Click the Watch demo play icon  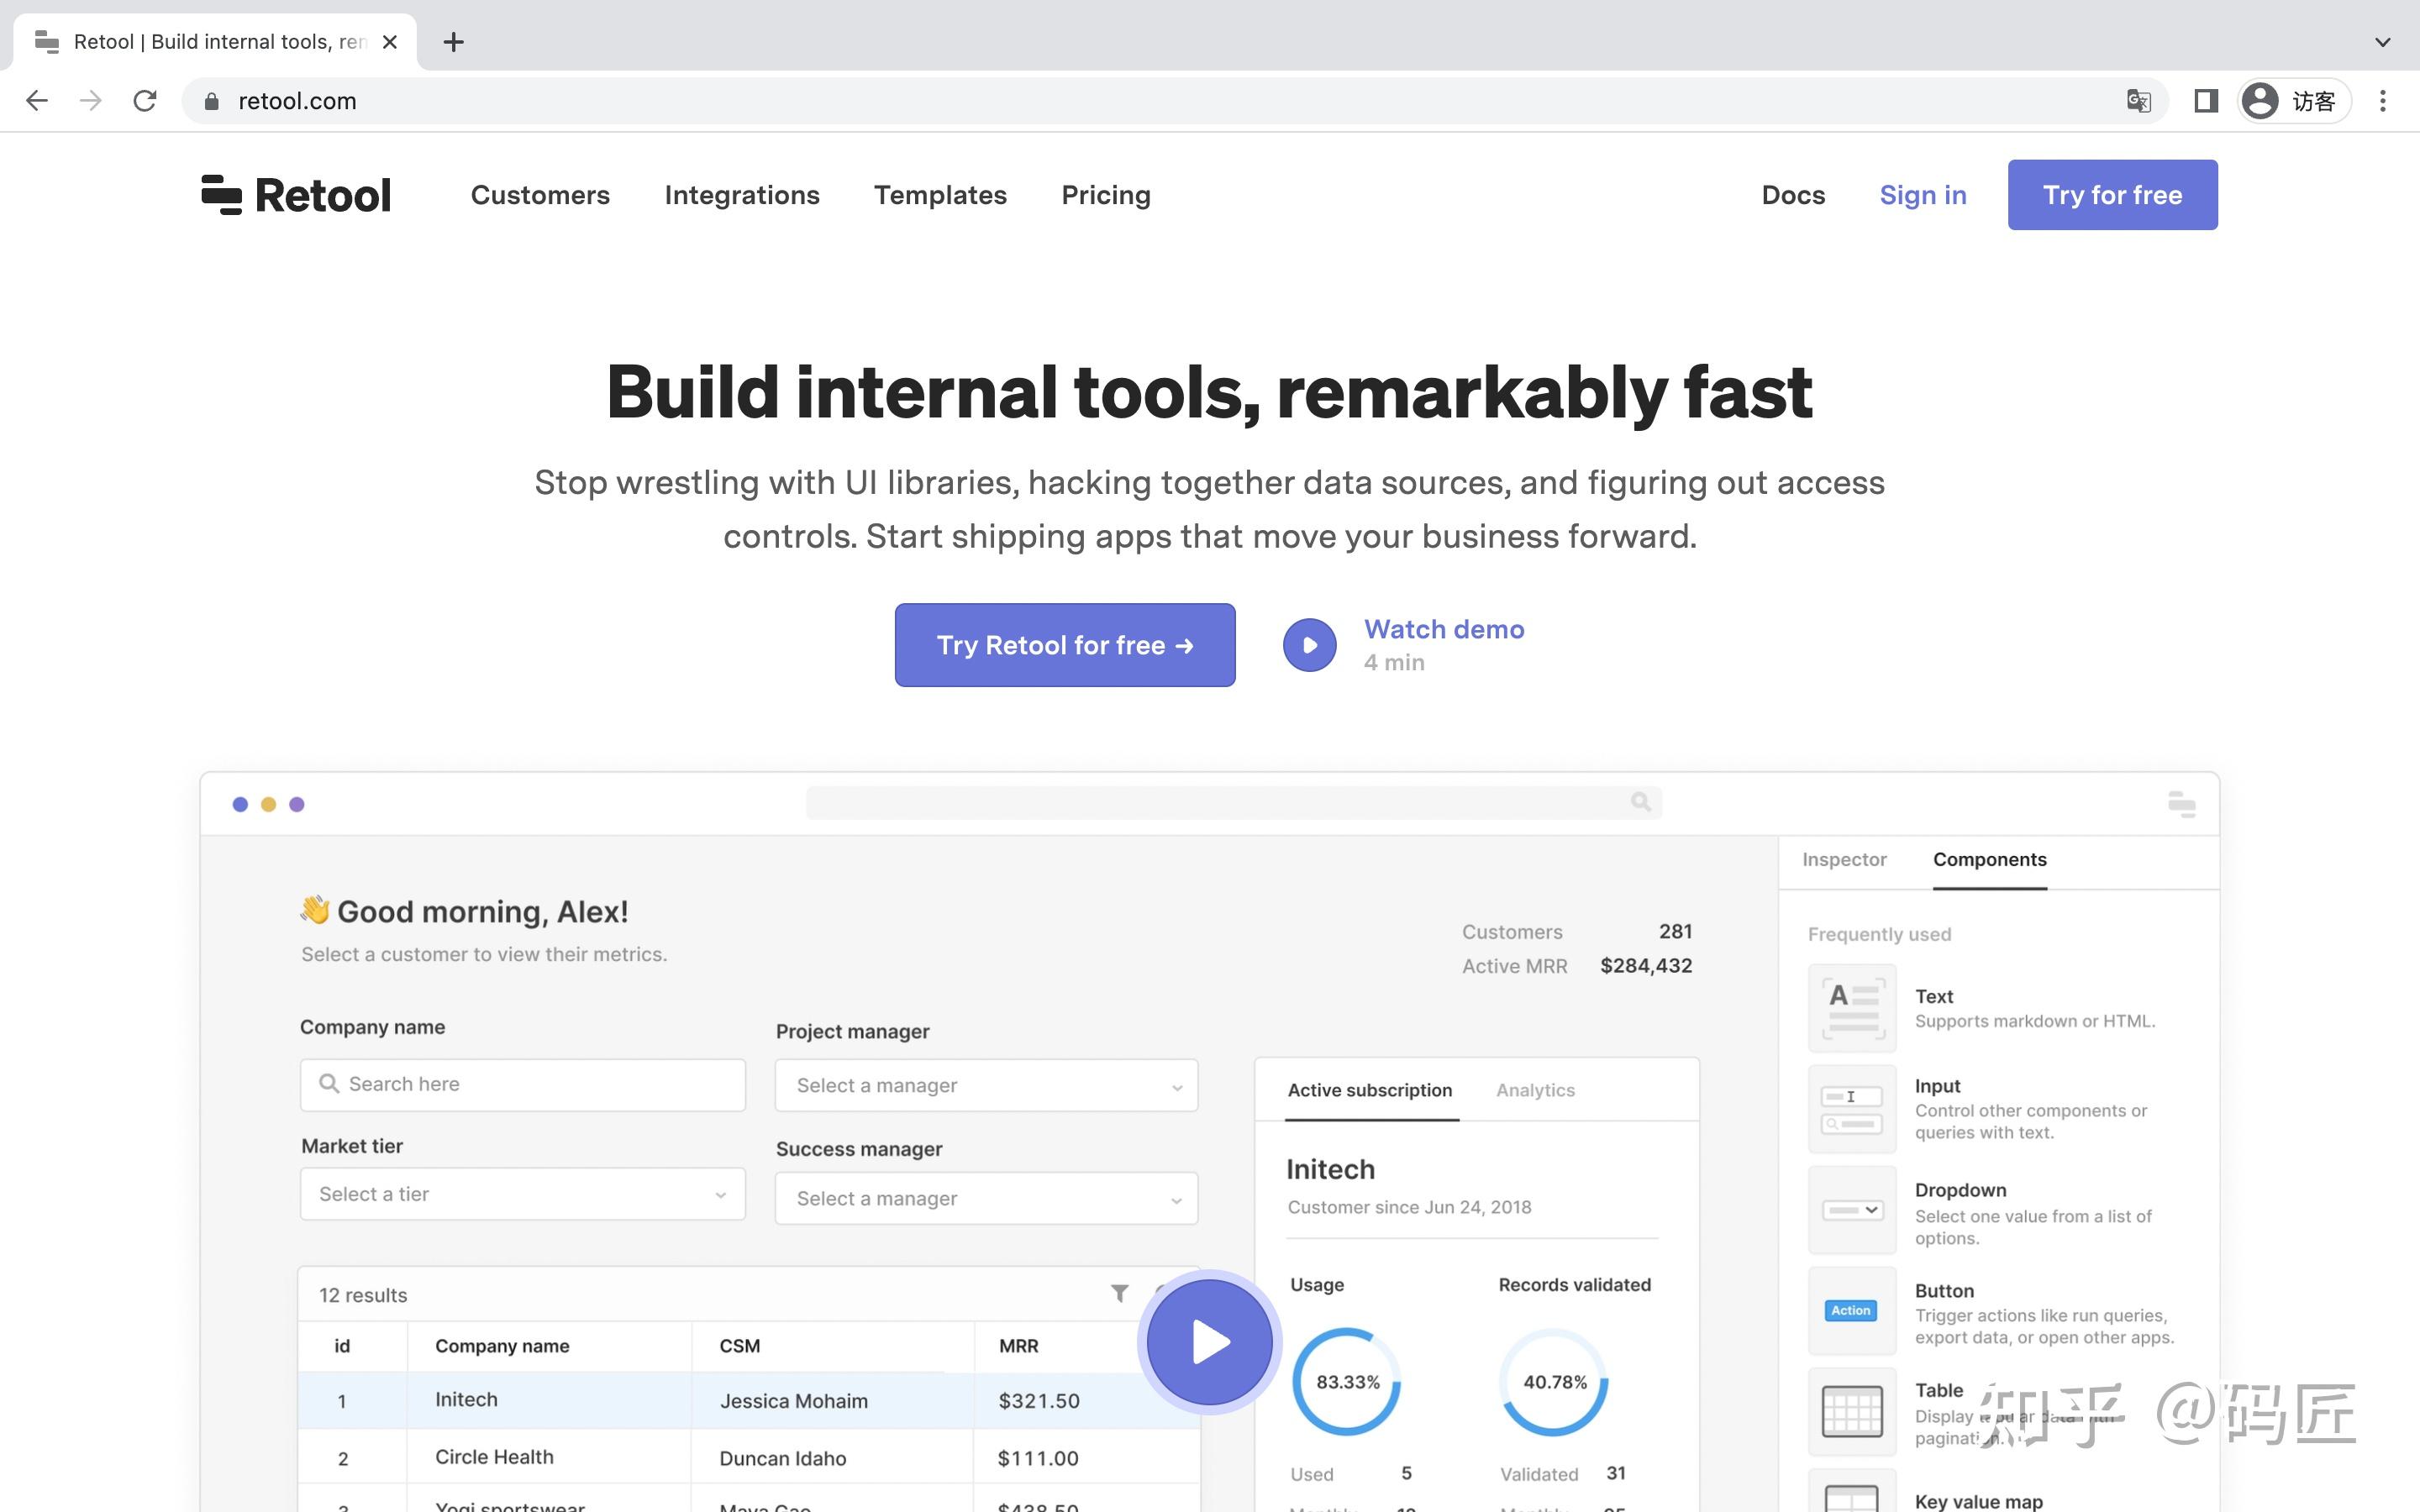click(x=1309, y=645)
